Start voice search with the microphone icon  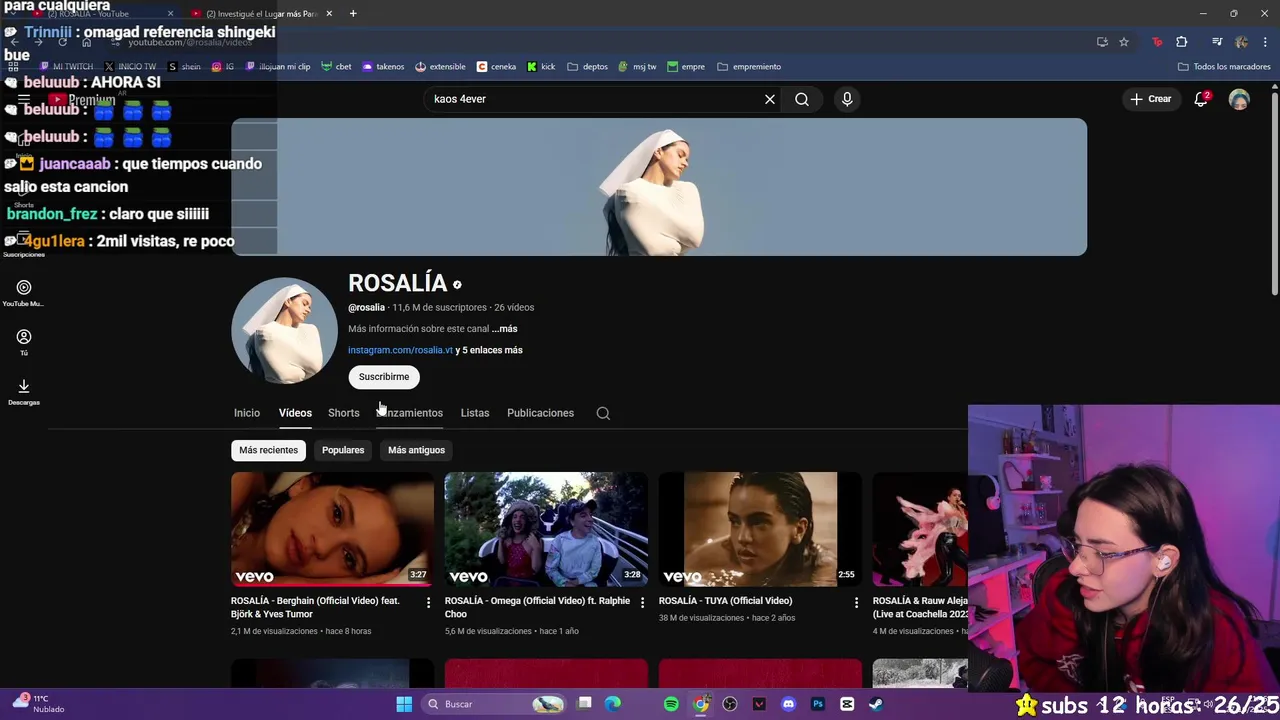847,99
